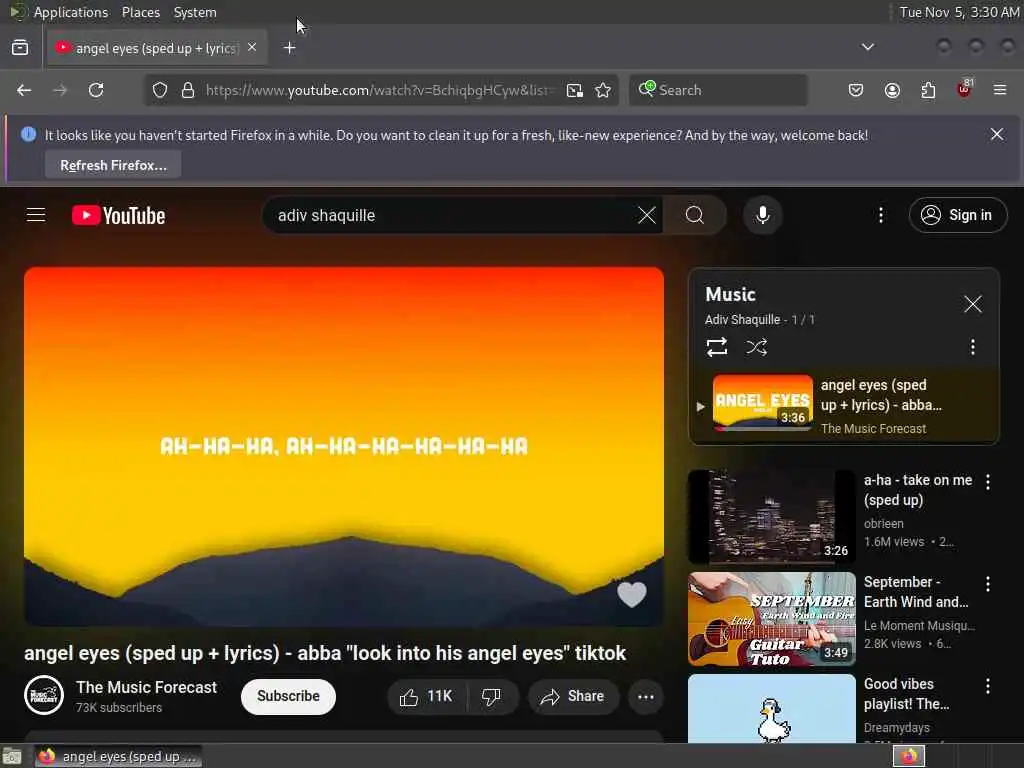Click Firefox taskbar window button

tap(118, 756)
